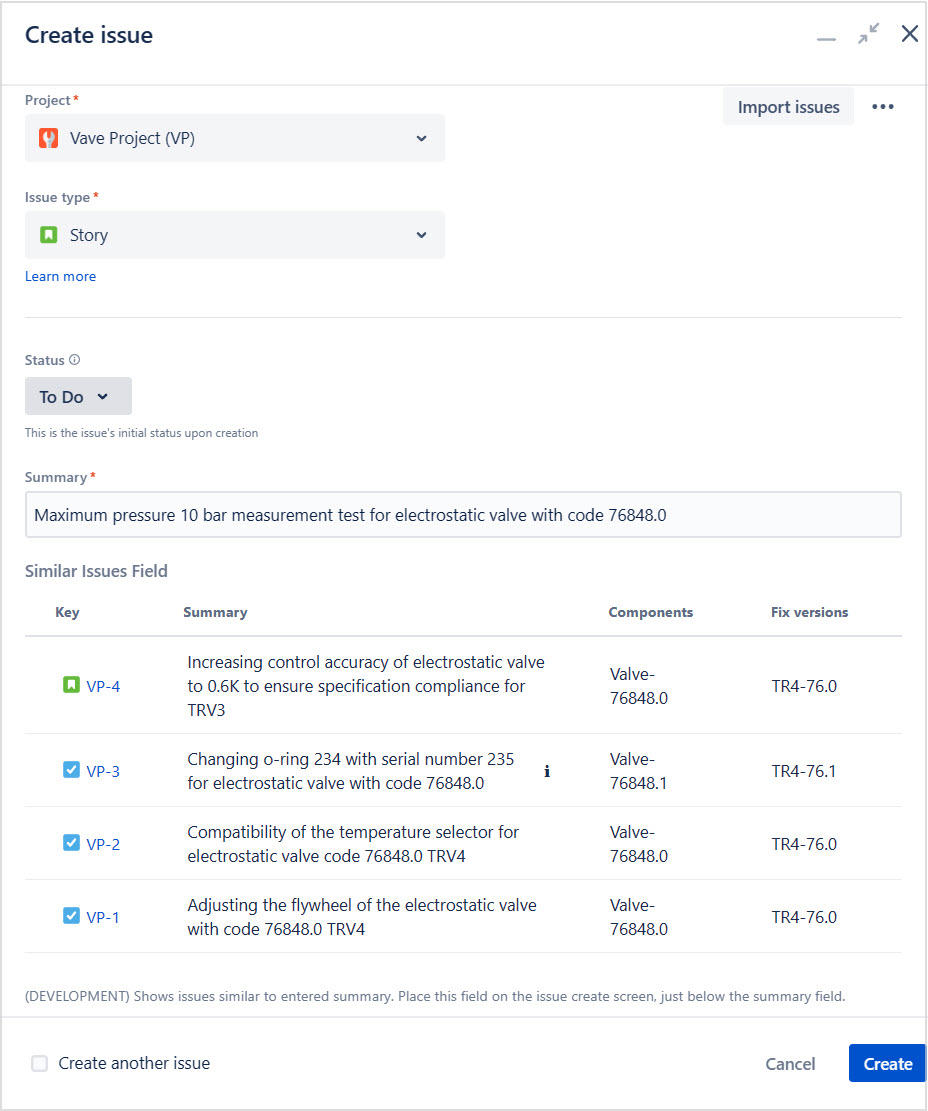This screenshot has height=1111, width=928.
Task: Click the Task type icon beside VP-1
Action: click(x=71, y=916)
